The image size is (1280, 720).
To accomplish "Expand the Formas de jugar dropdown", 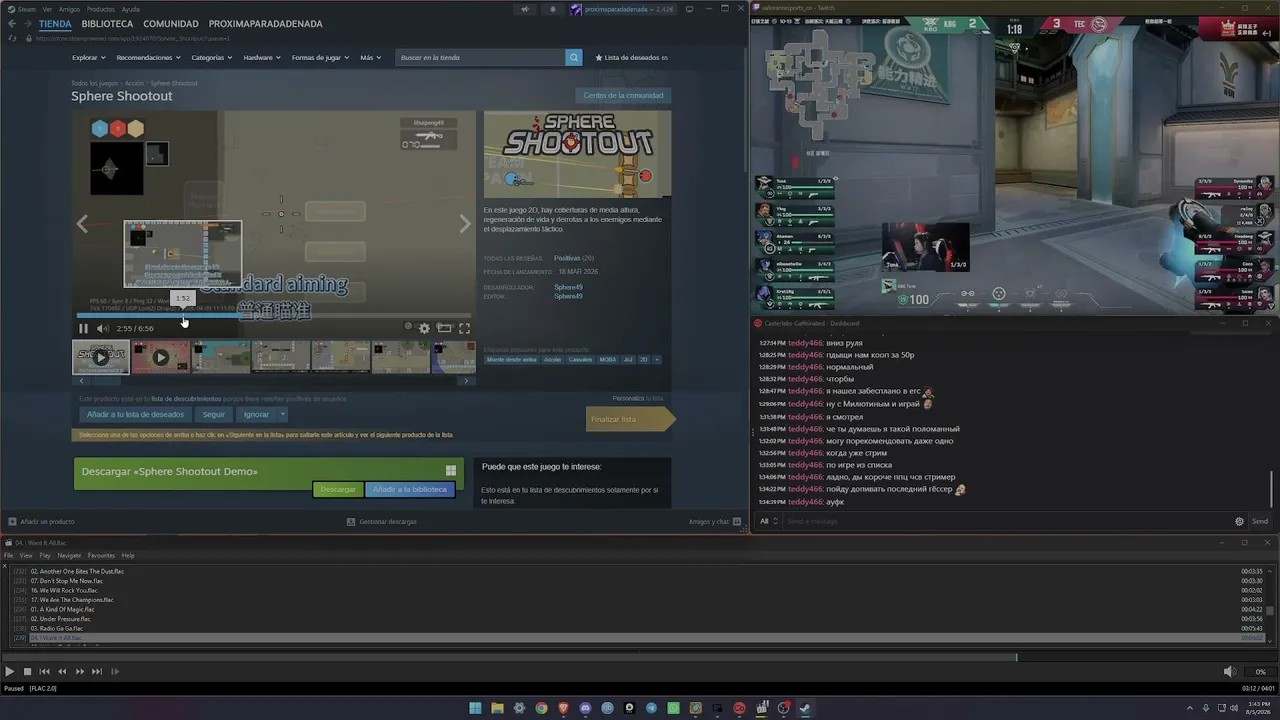I will pyautogui.click(x=320, y=57).
